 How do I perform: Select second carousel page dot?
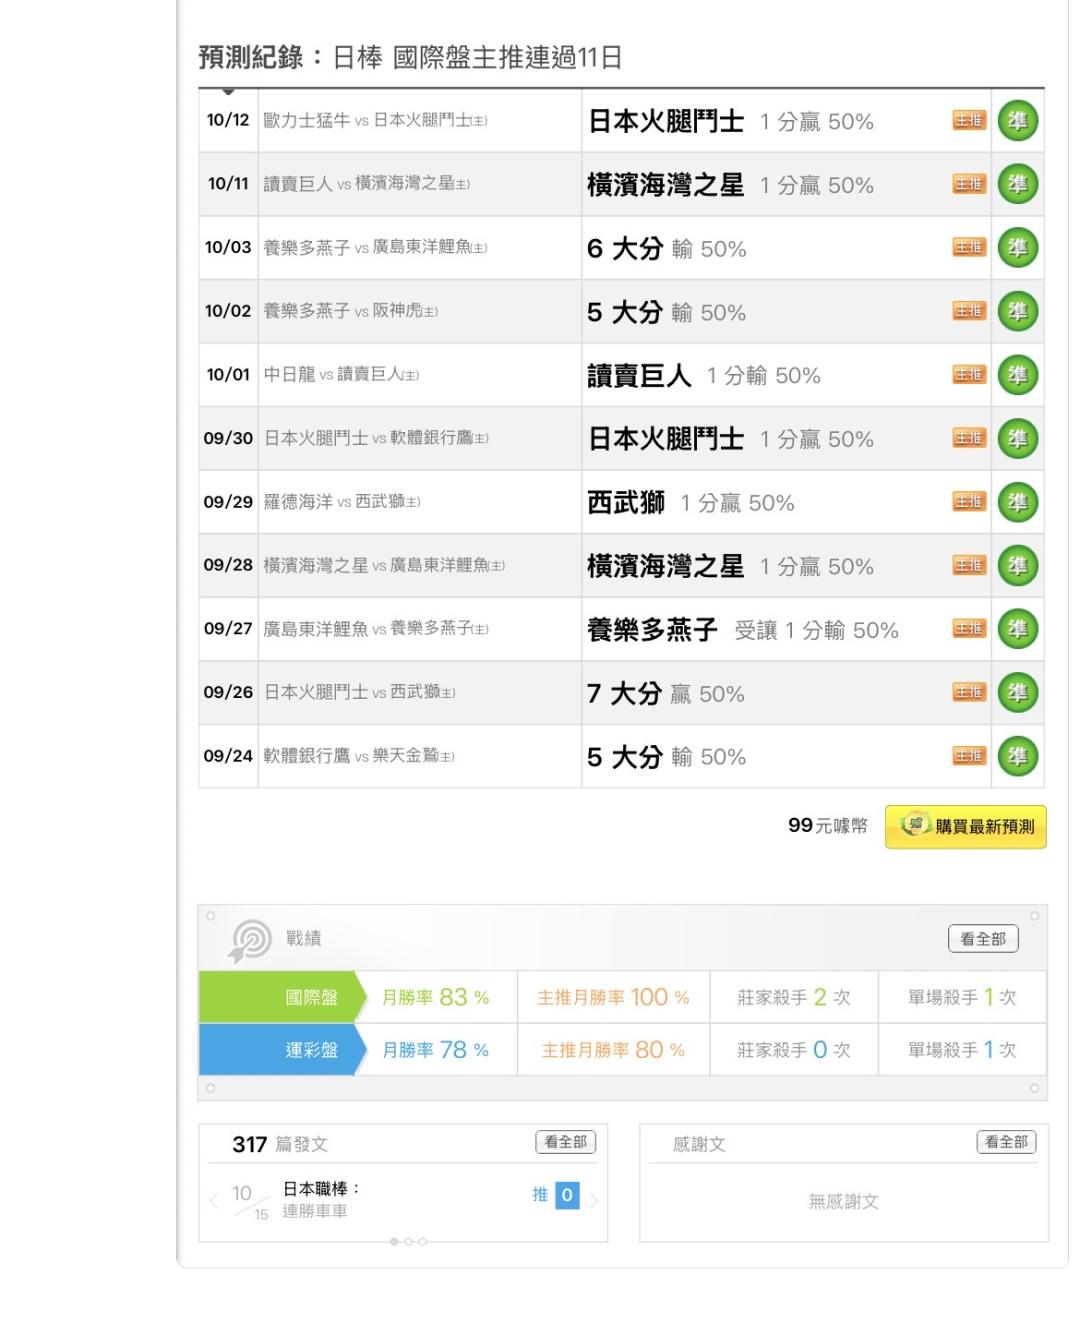(x=408, y=1242)
